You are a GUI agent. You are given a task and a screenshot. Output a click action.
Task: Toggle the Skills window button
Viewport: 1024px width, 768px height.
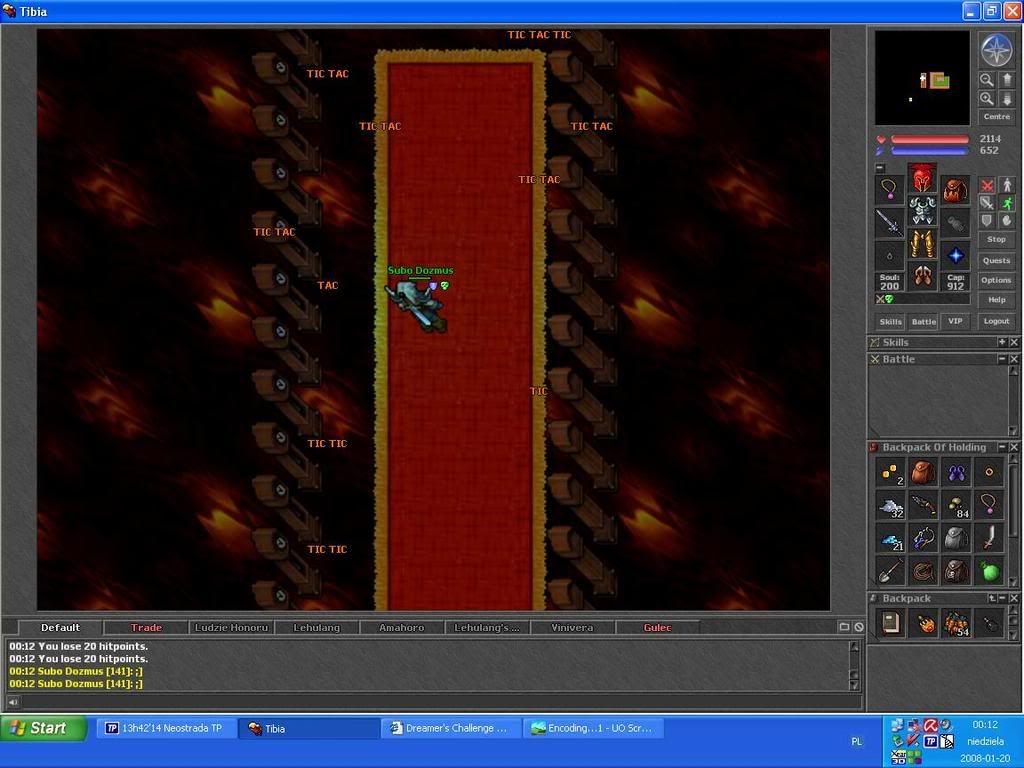pyautogui.click(x=890, y=321)
